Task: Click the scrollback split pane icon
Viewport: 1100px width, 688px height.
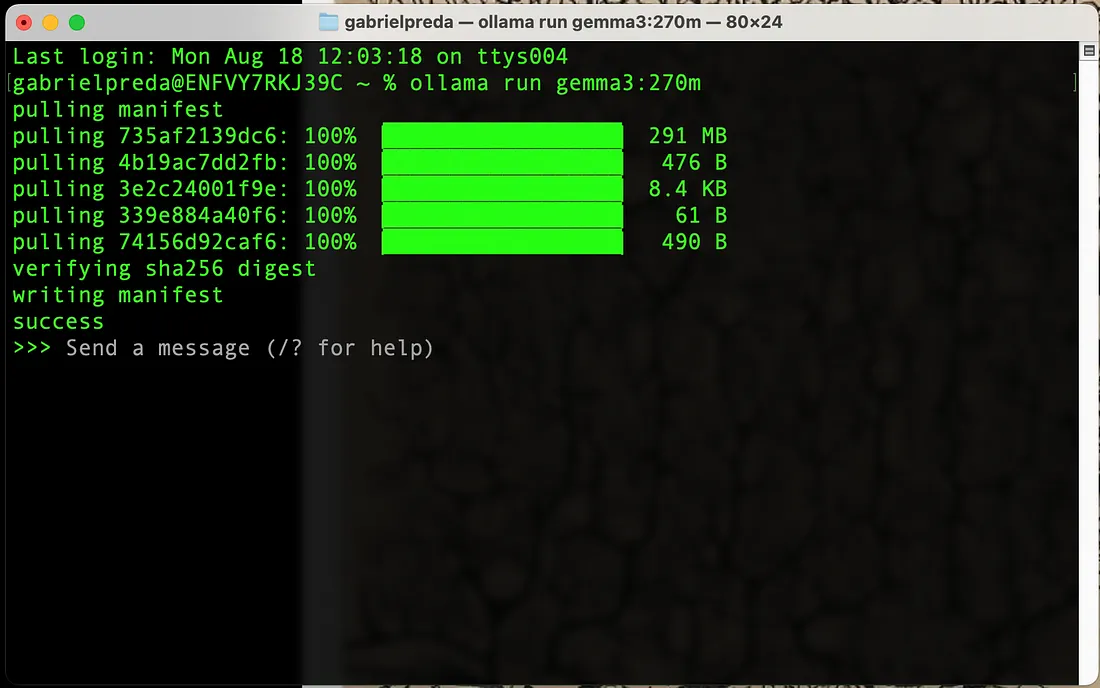Action: click(1089, 50)
